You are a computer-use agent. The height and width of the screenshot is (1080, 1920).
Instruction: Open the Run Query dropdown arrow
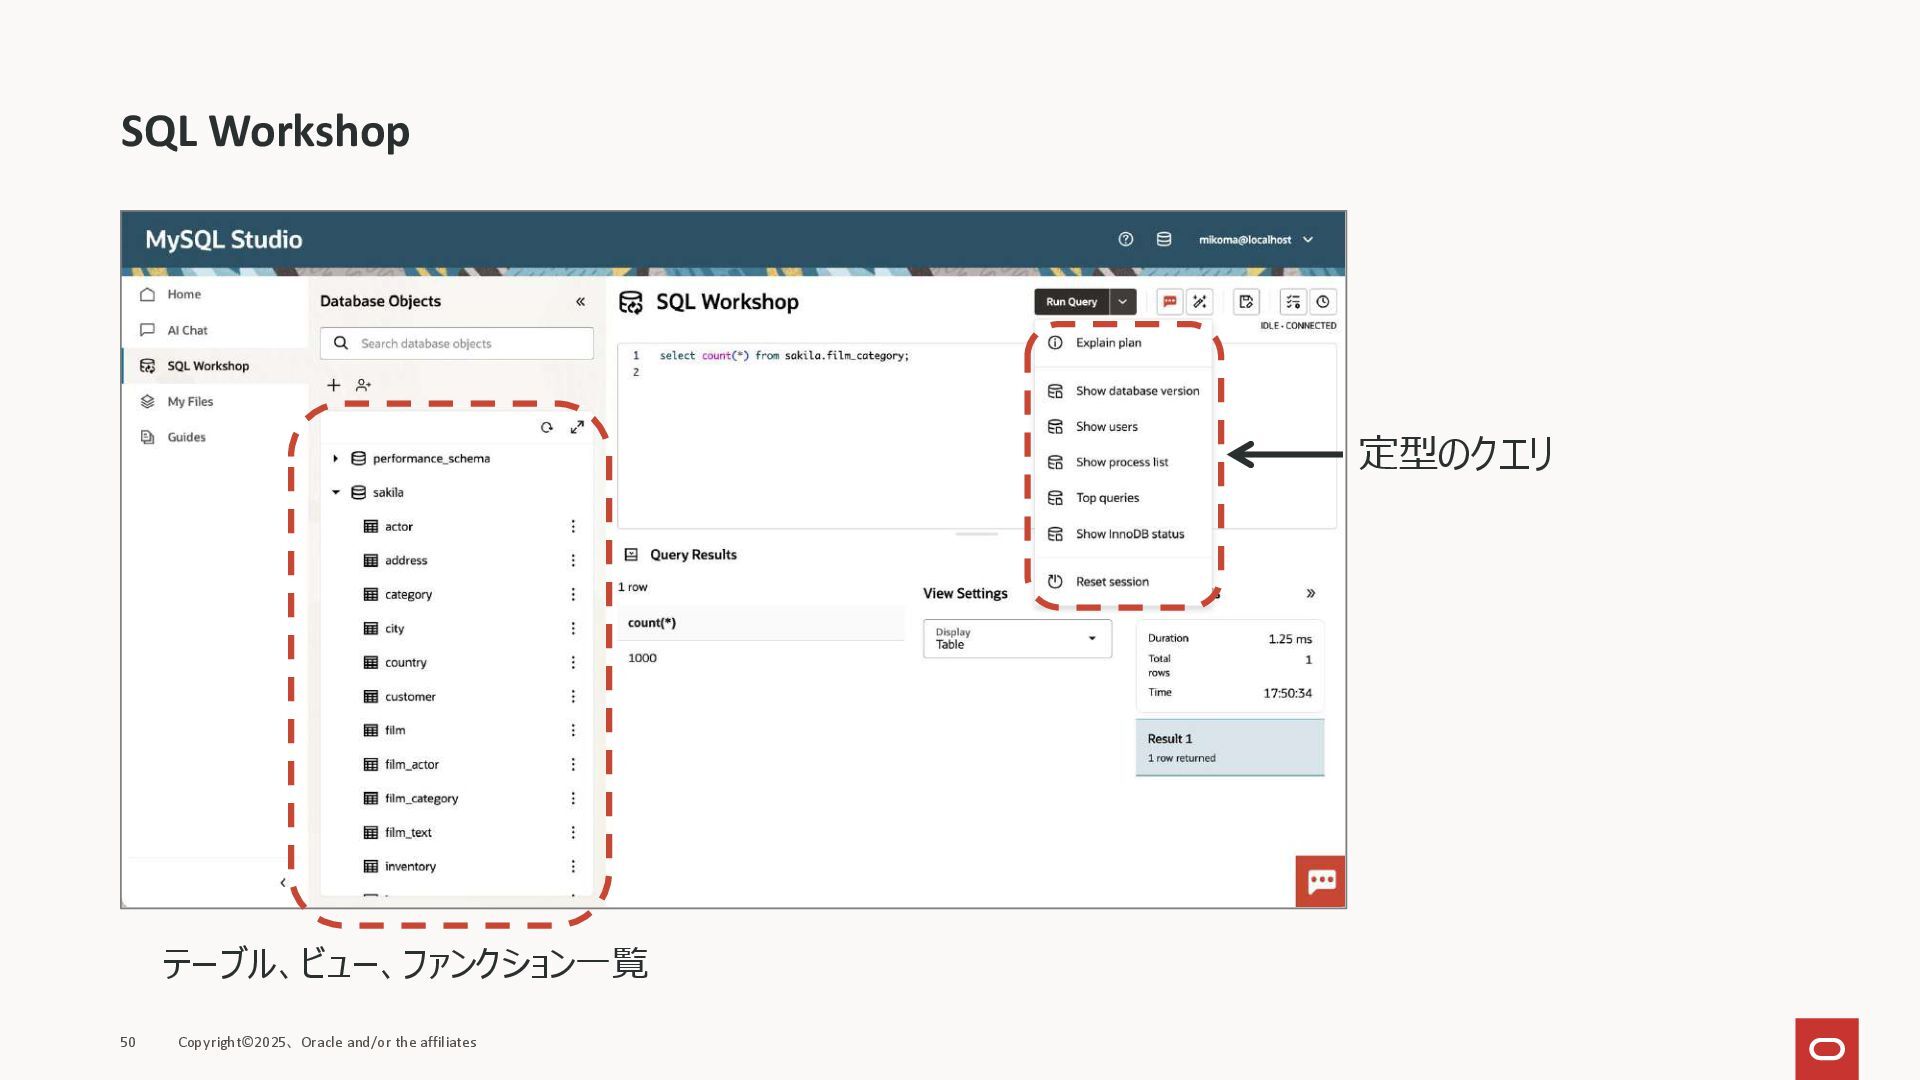(1123, 302)
